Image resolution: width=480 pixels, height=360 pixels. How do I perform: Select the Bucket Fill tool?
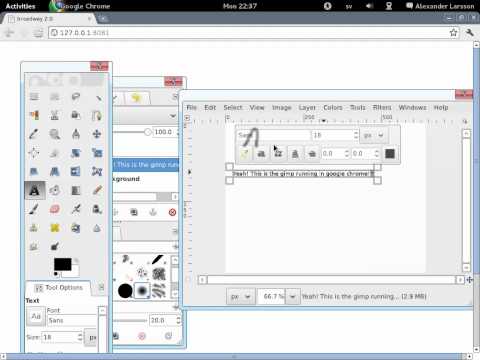pyautogui.click(x=55, y=190)
